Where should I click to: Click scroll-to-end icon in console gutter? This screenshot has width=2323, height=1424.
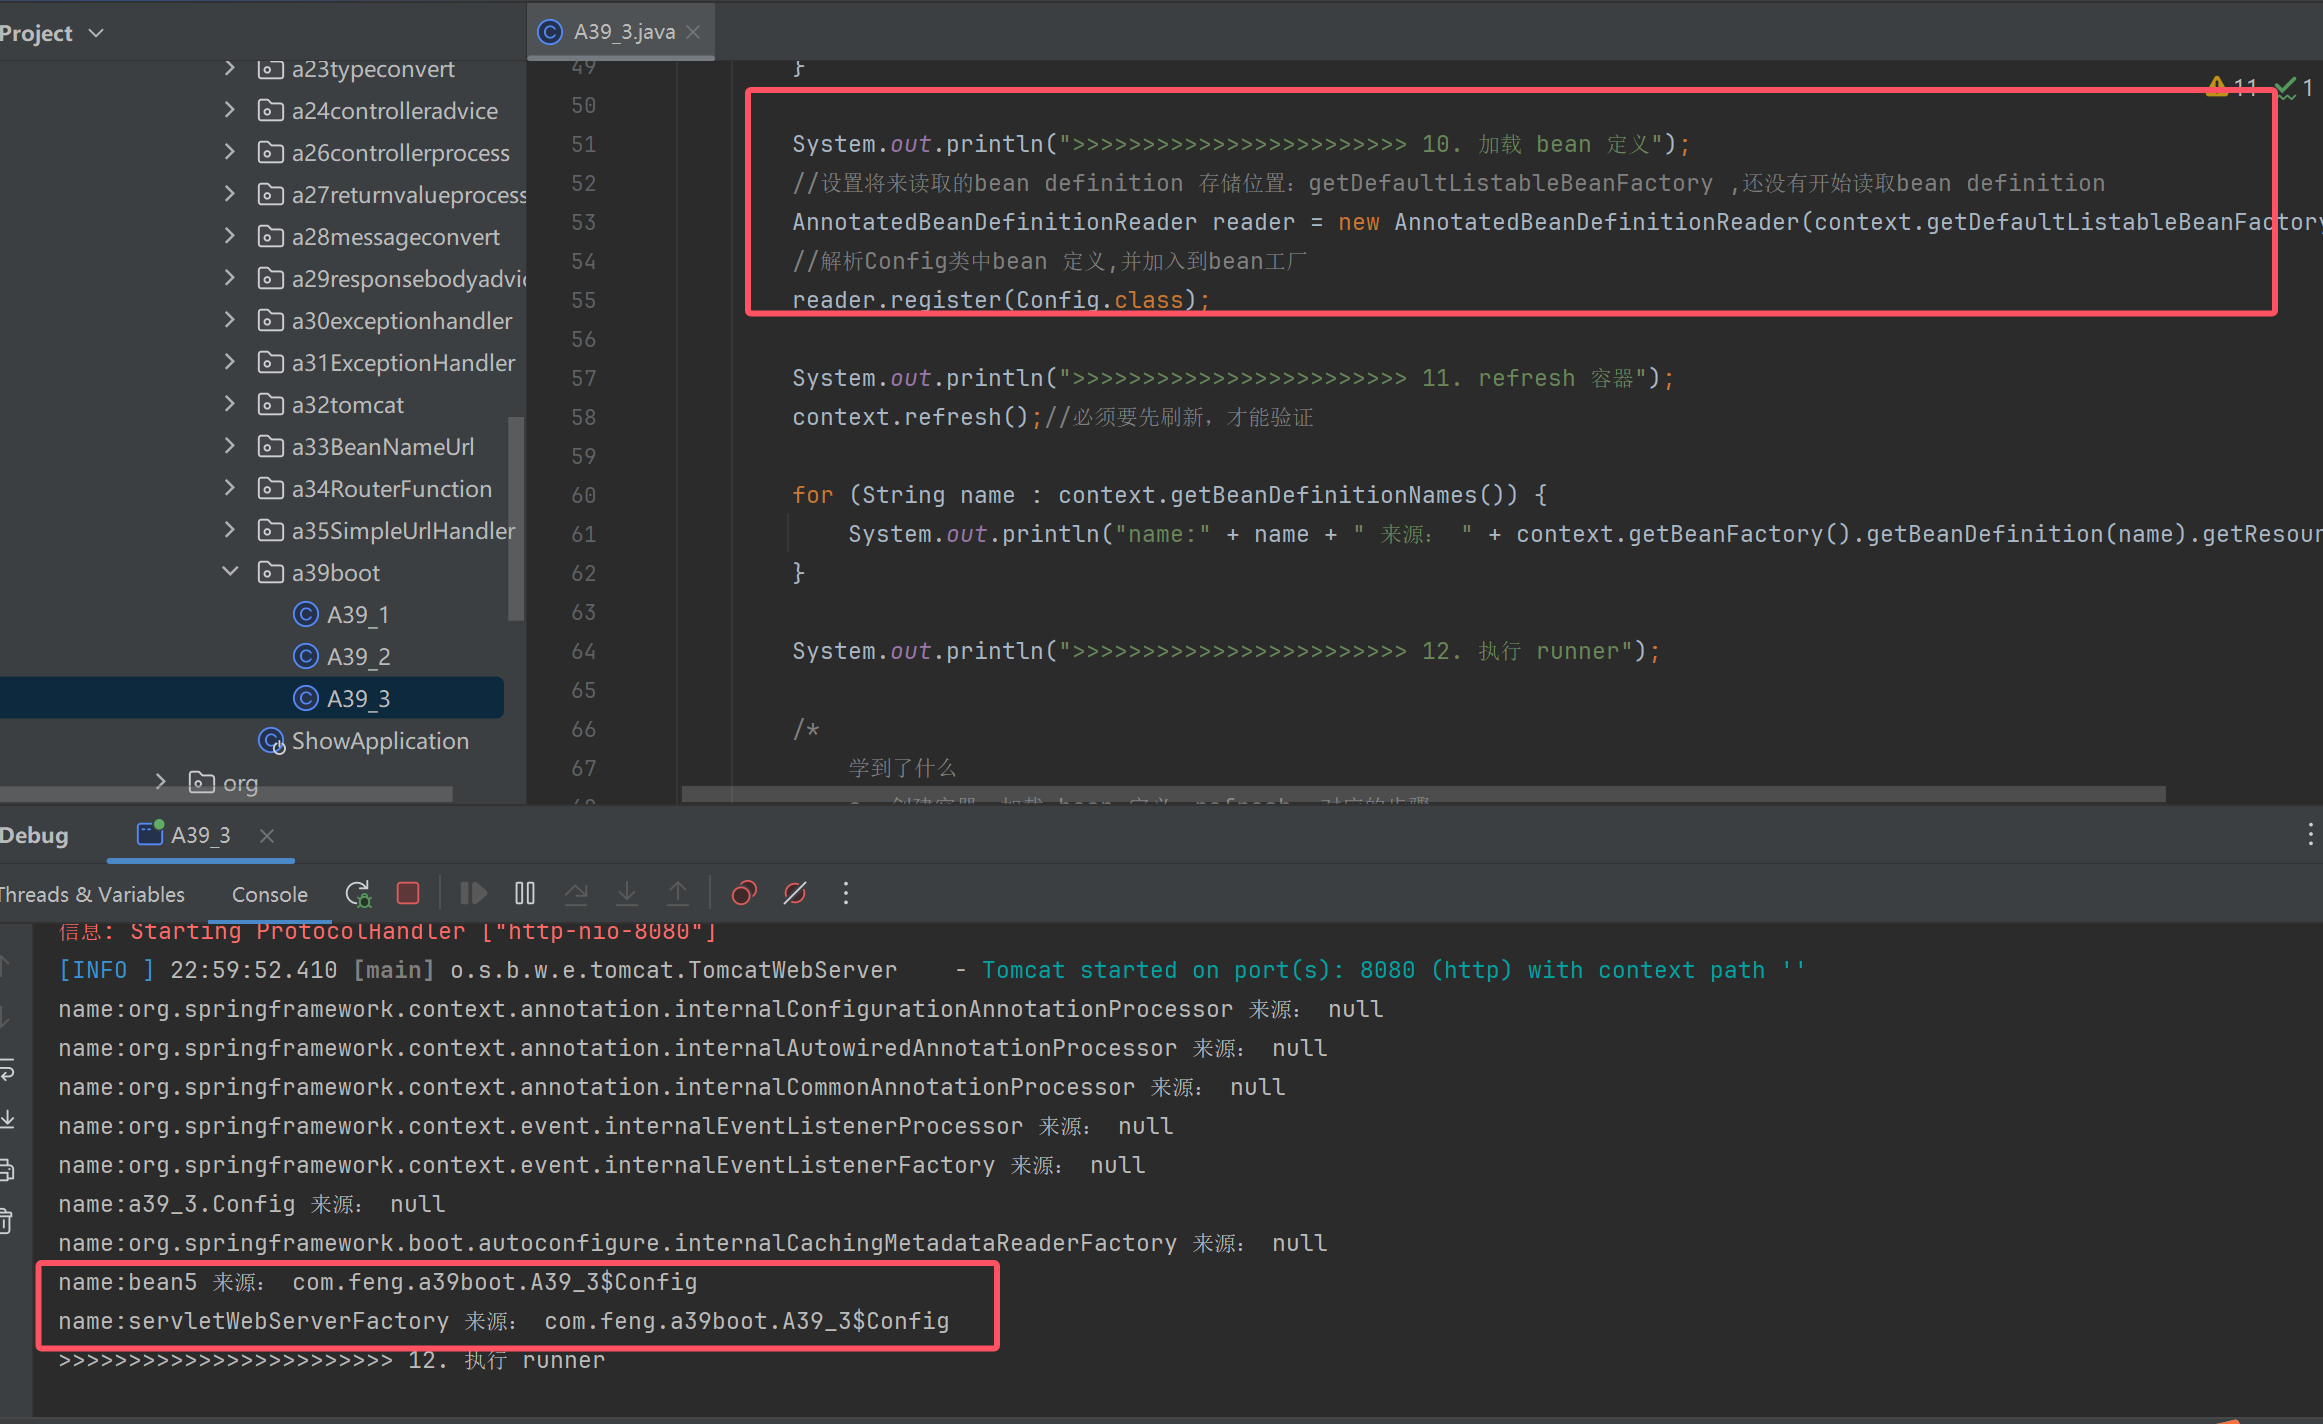7,1120
